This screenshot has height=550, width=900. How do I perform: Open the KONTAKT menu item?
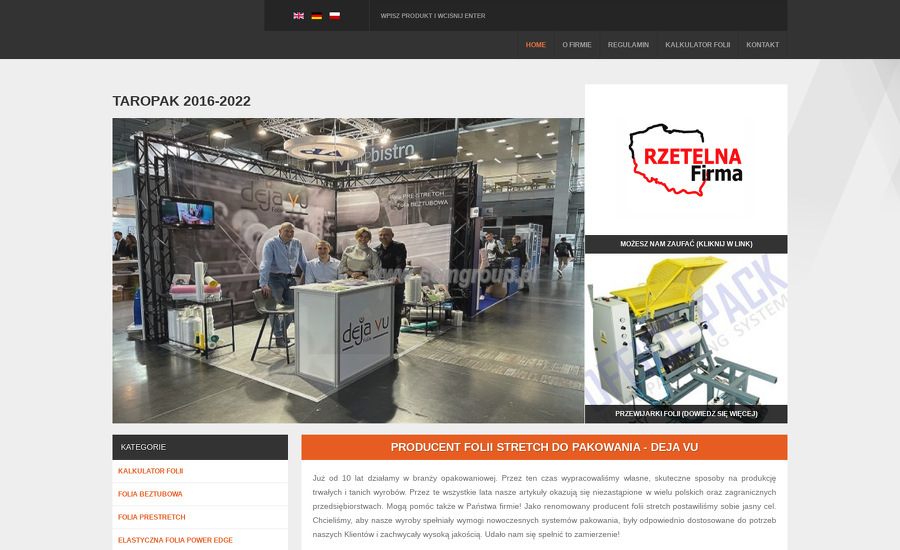click(762, 45)
